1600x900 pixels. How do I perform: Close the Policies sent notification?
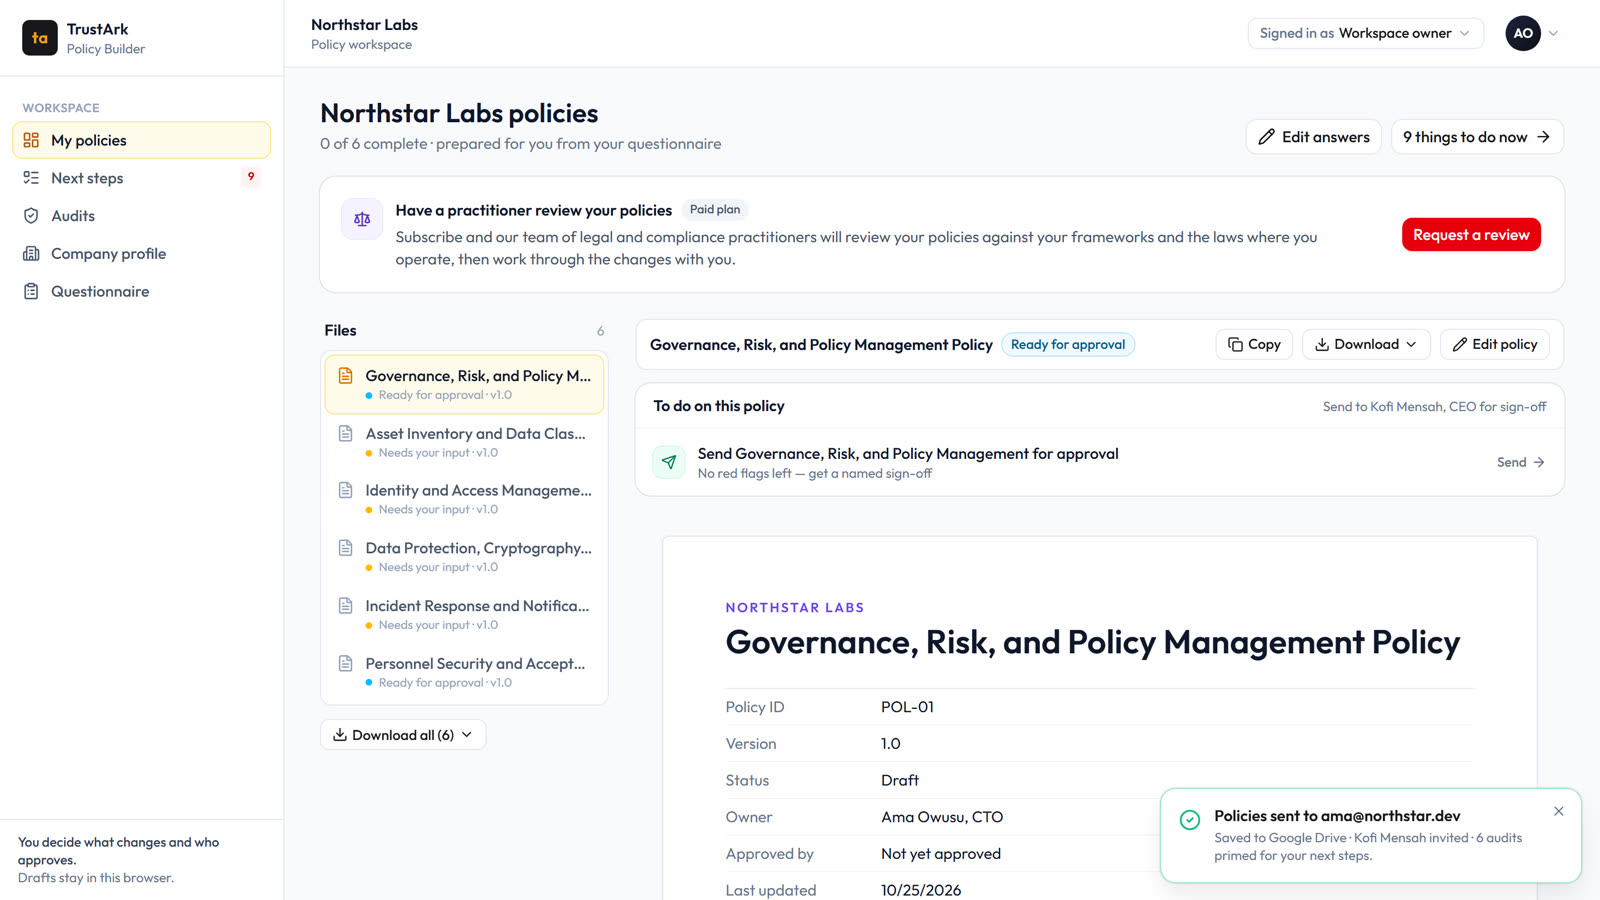(1559, 812)
